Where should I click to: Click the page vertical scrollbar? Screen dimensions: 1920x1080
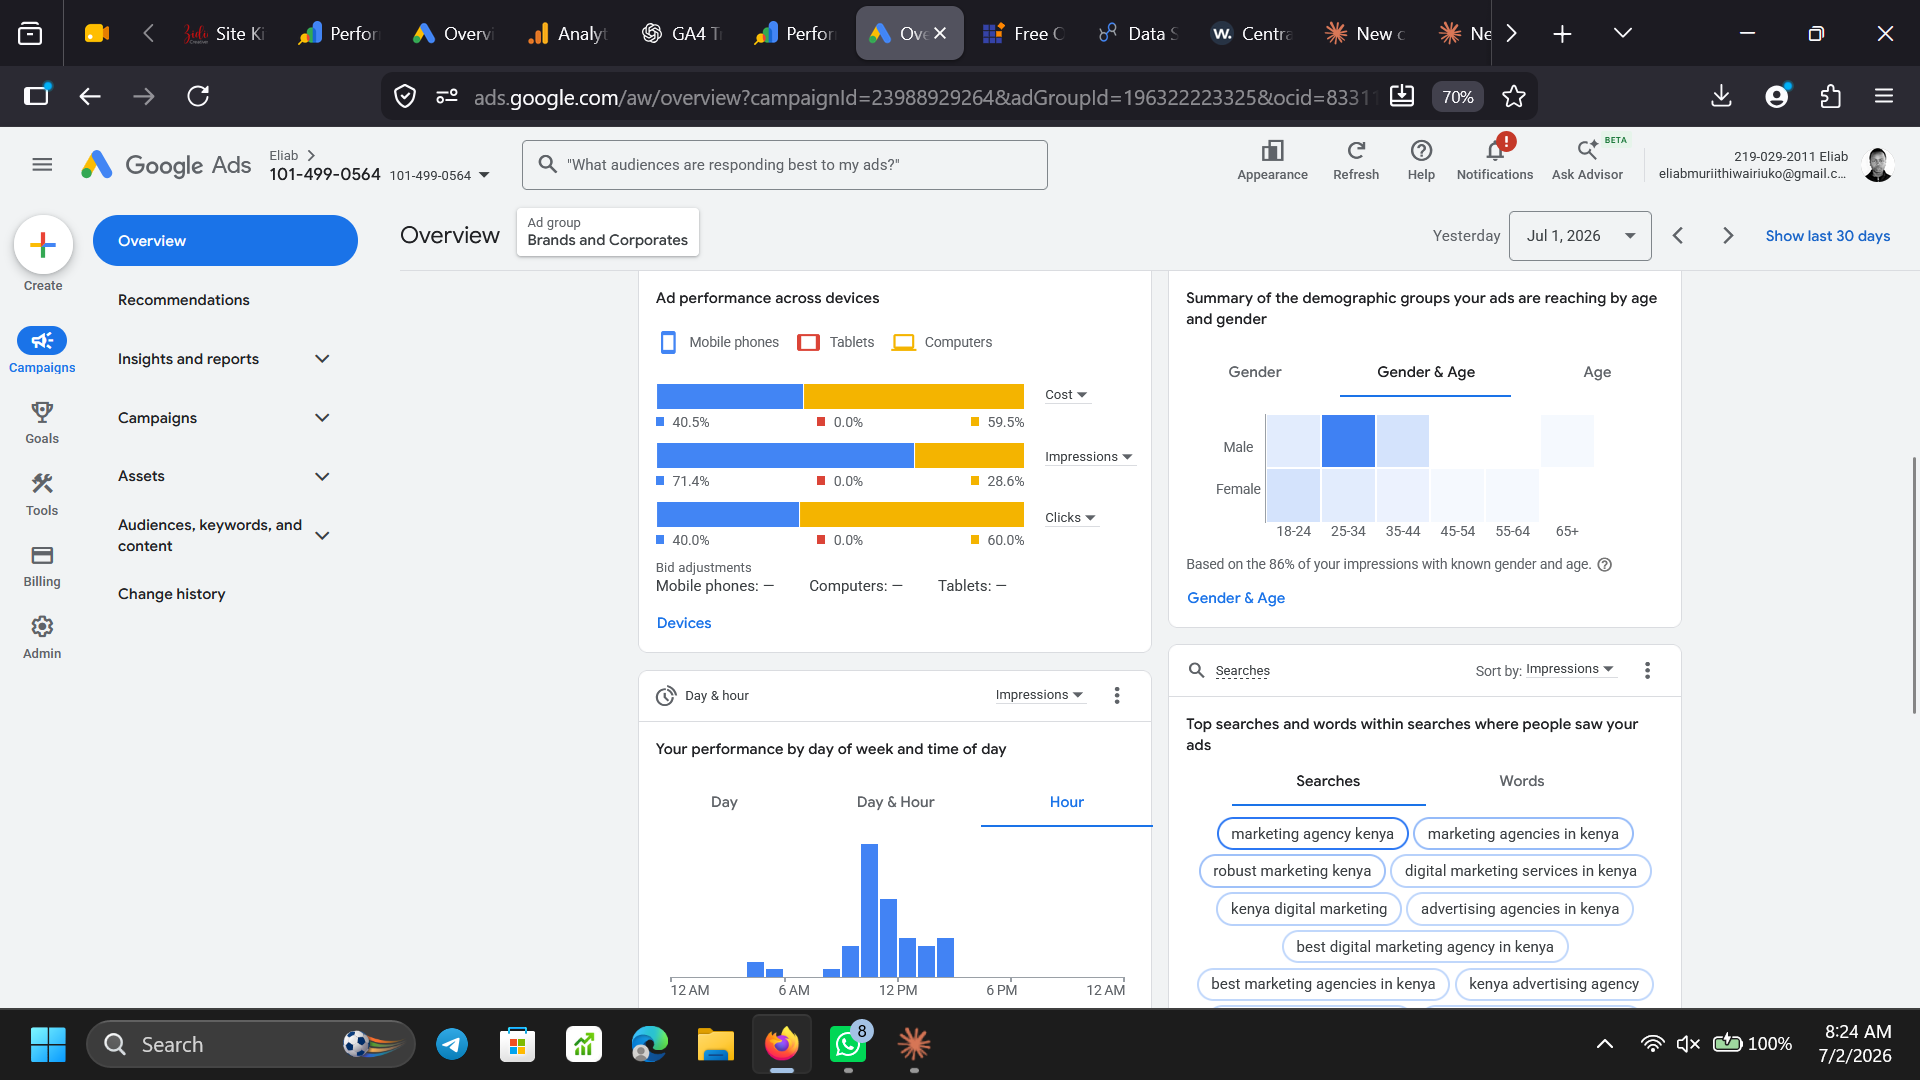click(x=1914, y=585)
